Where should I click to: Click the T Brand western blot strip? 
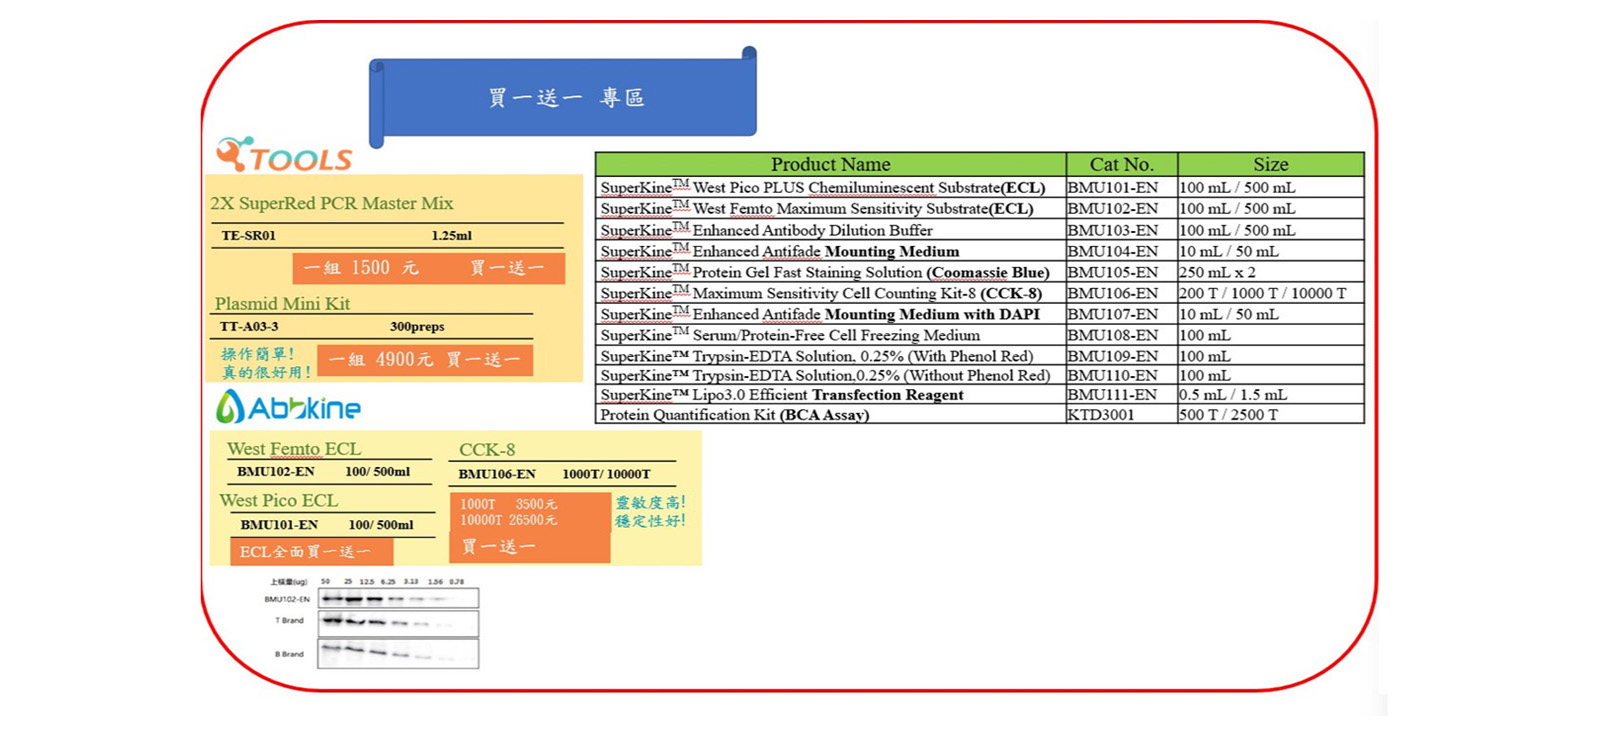pos(398,623)
